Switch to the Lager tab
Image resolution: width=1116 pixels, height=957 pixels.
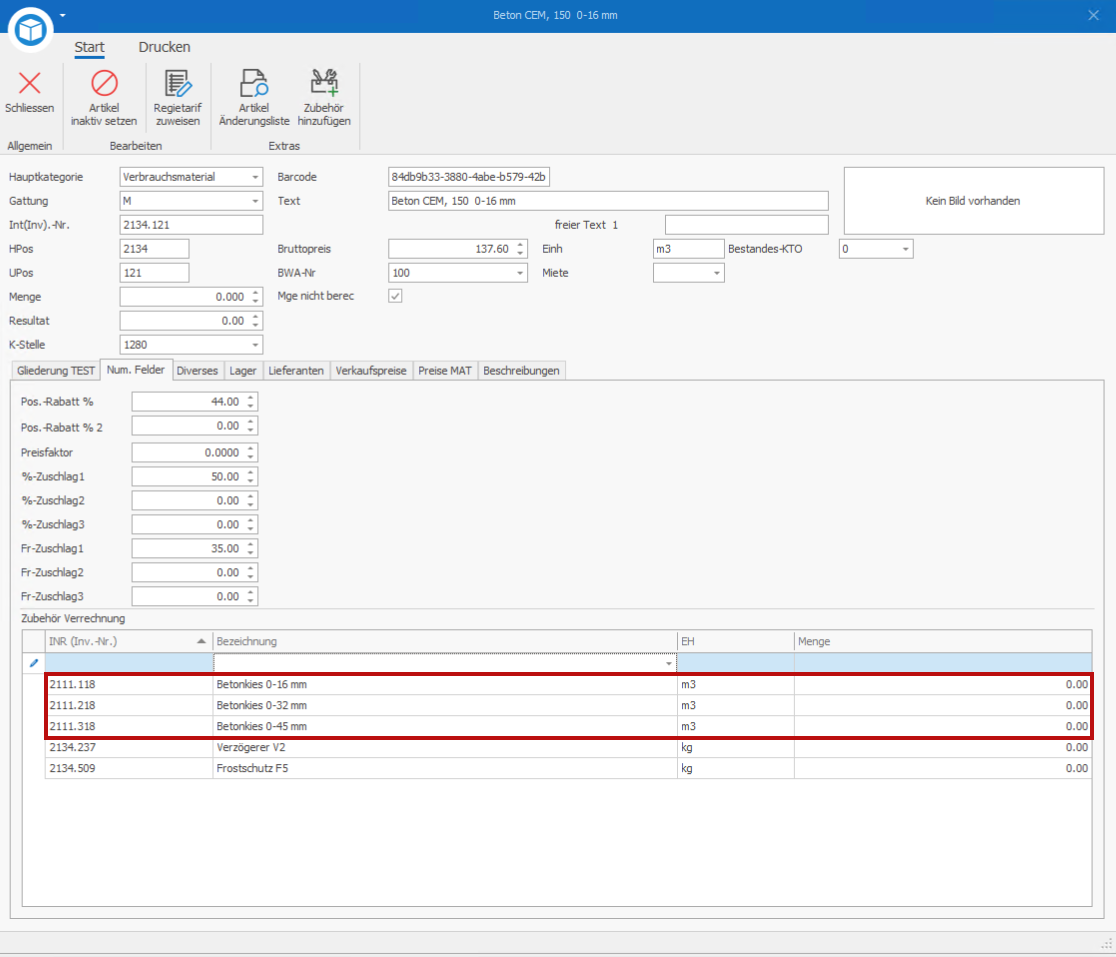(243, 371)
